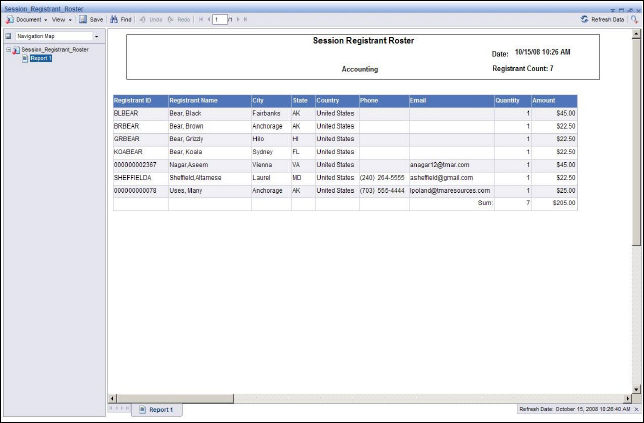Click the Refresh Data button
Viewport: 644px width, 423px height.
[604, 19]
